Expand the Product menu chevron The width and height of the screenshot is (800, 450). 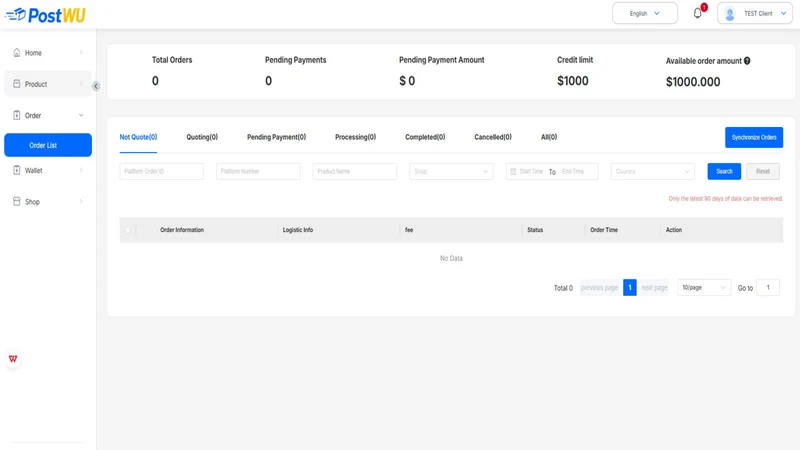pyautogui.click(x=81, y=84)
